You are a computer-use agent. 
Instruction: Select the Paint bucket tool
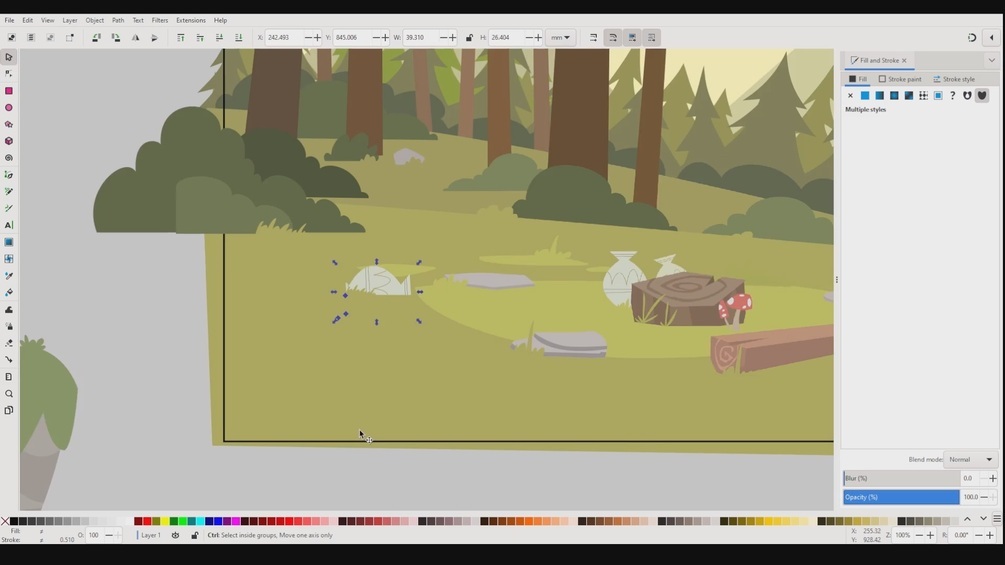point(9,292)
